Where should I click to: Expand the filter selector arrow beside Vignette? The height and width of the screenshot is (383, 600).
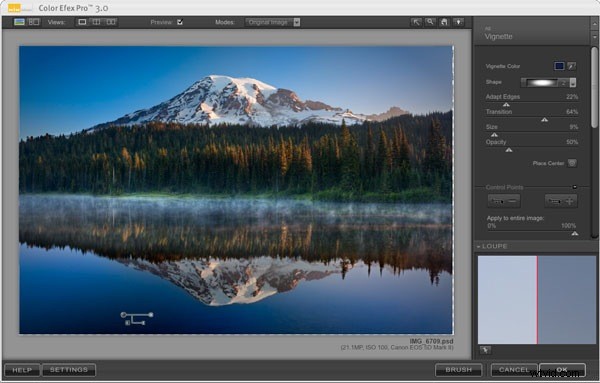point(595,37)
